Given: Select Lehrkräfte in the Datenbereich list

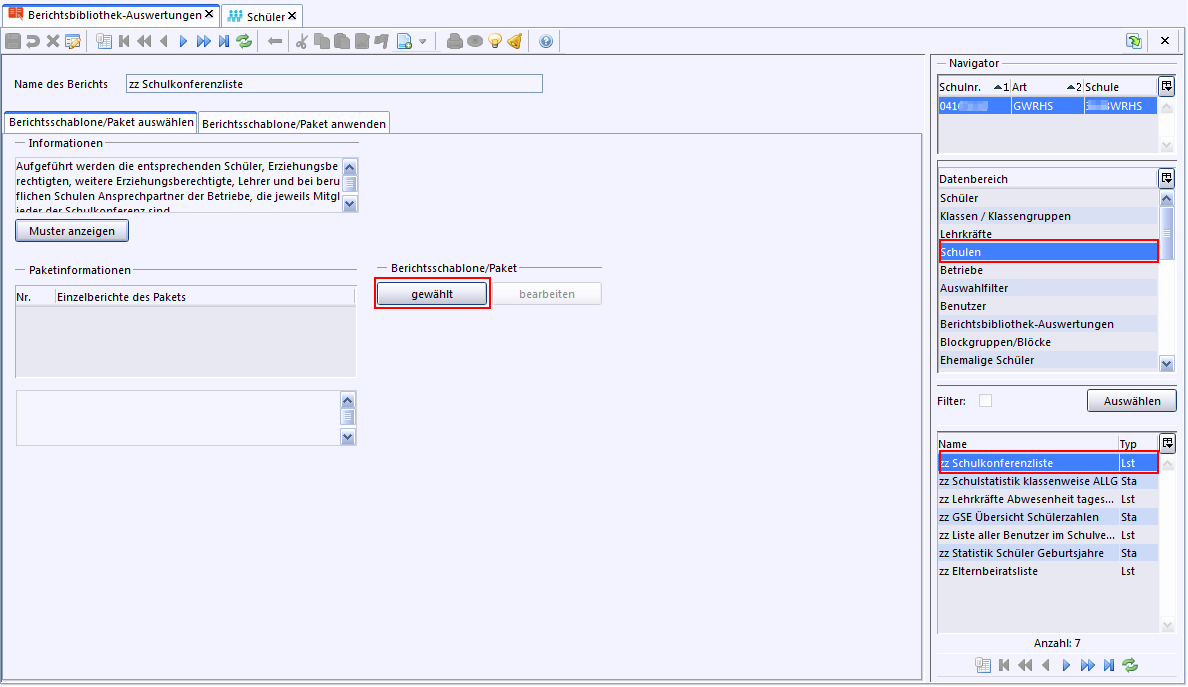Looking at the screenshot, I should (x=966, y=234).
